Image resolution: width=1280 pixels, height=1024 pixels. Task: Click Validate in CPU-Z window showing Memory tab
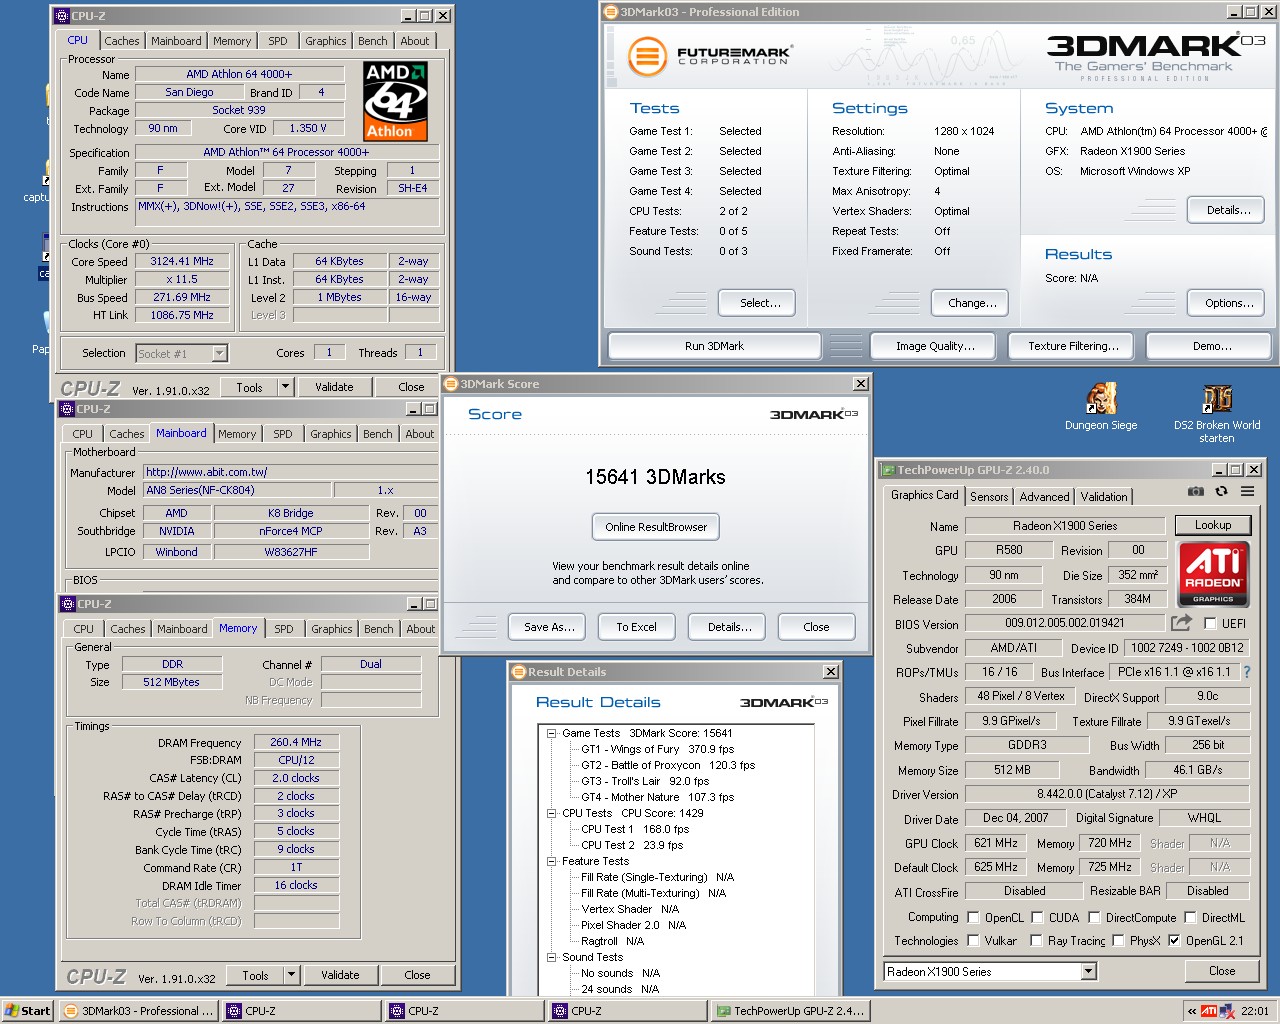coord(340,975)
